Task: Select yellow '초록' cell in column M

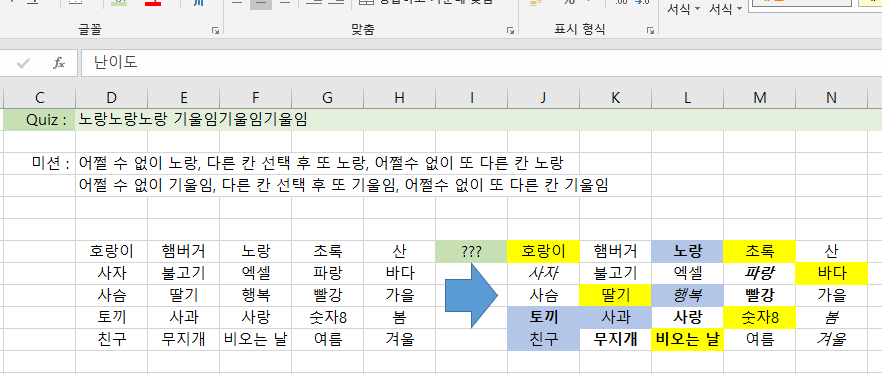Action: [x=759, y=251]
